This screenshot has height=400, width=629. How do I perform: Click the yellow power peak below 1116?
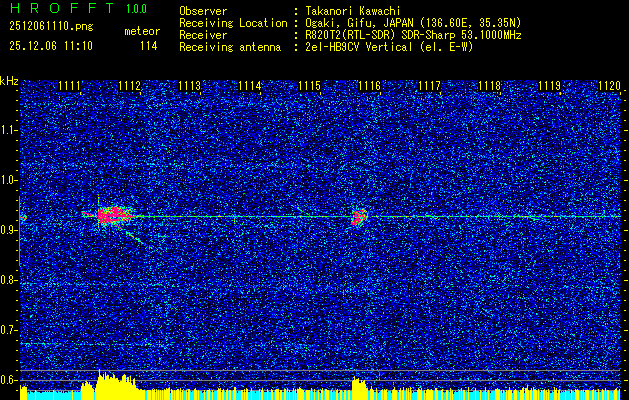coord(359,388)
